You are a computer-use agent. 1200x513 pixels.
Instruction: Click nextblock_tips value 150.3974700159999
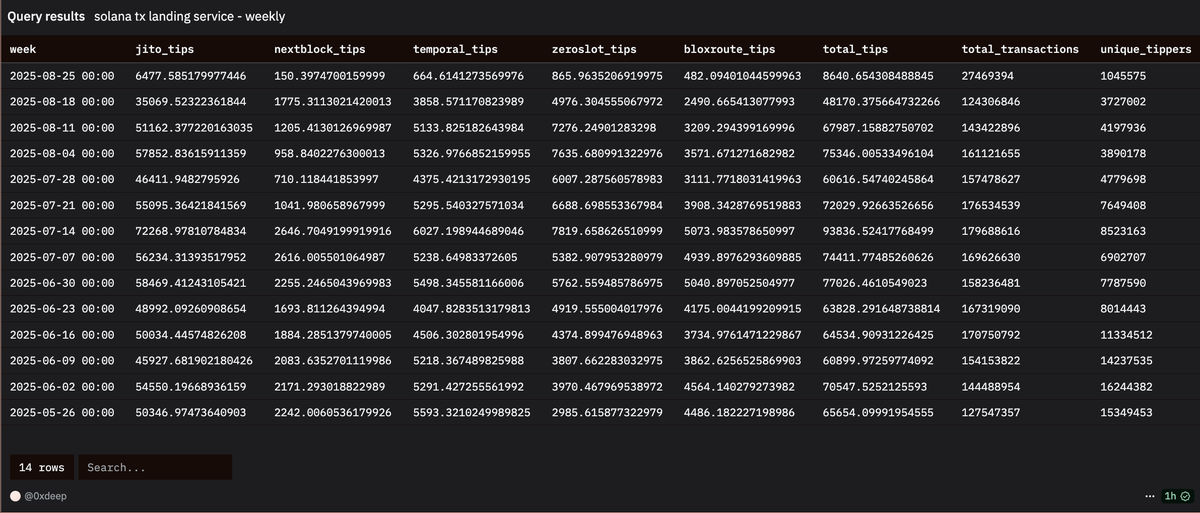coord(329,76)
